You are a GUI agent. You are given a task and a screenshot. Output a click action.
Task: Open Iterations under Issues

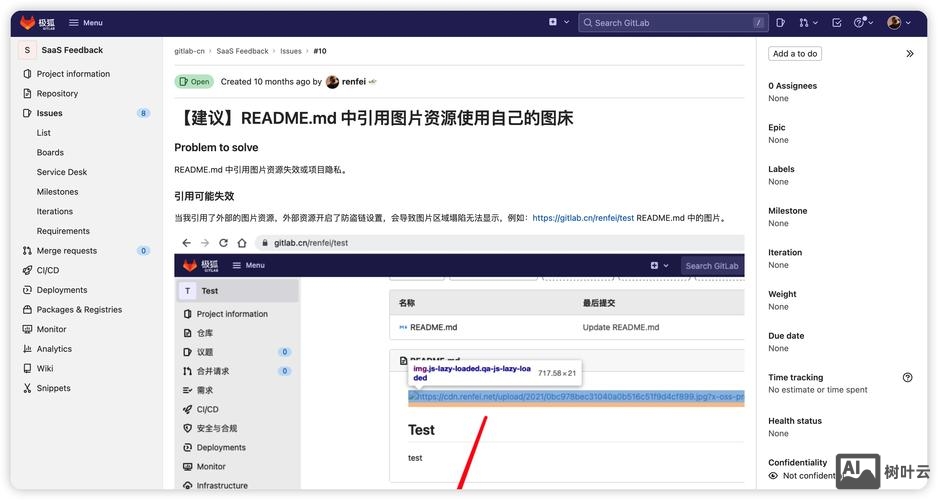[54, 211]
